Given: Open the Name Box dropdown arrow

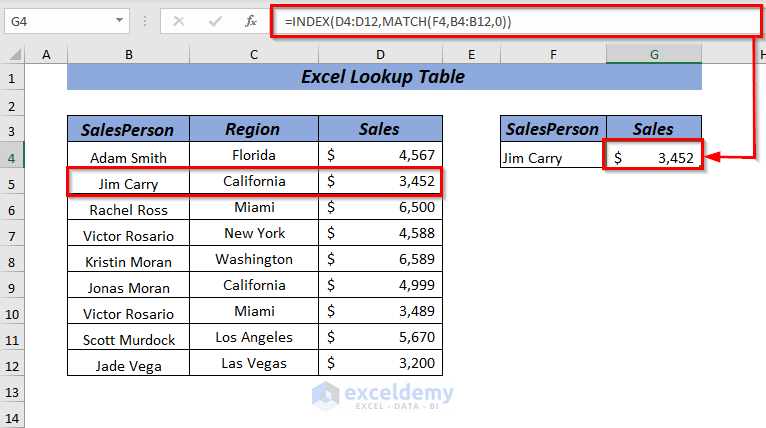Looking at the screenshot, I should coord(120,21).
